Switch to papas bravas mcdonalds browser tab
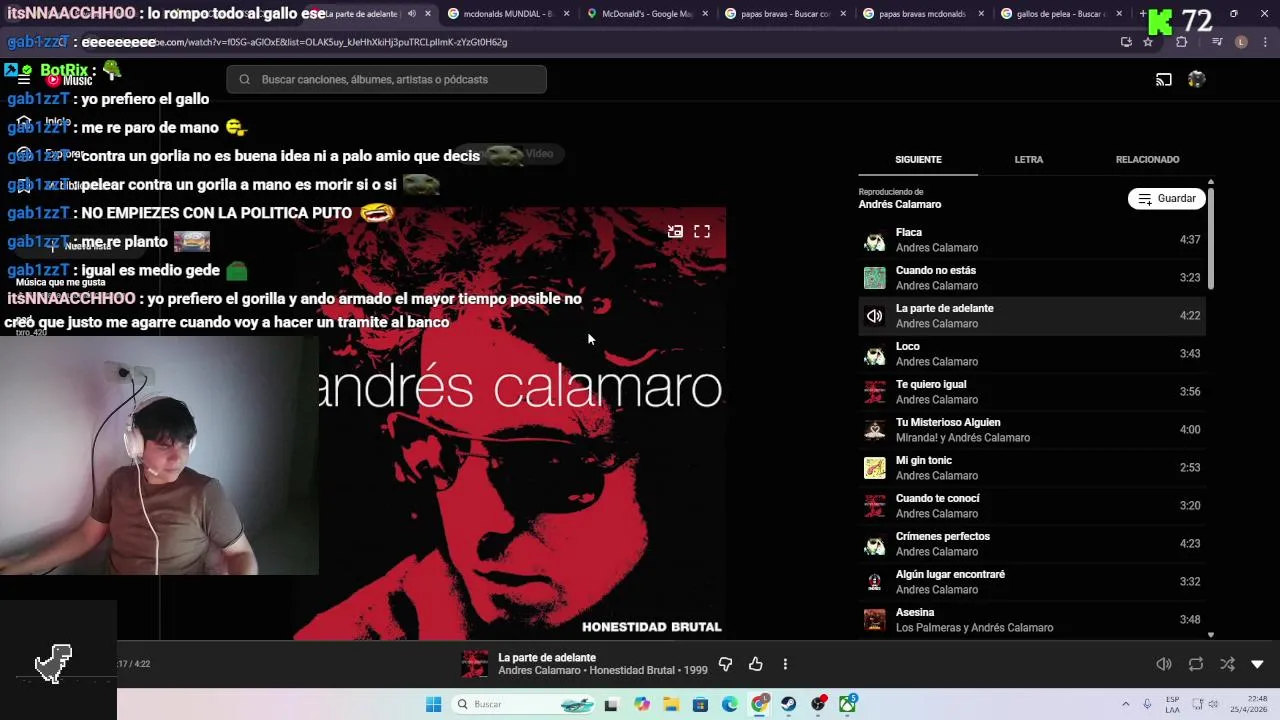Screen dimensions: 1280x720 (920, 14)
